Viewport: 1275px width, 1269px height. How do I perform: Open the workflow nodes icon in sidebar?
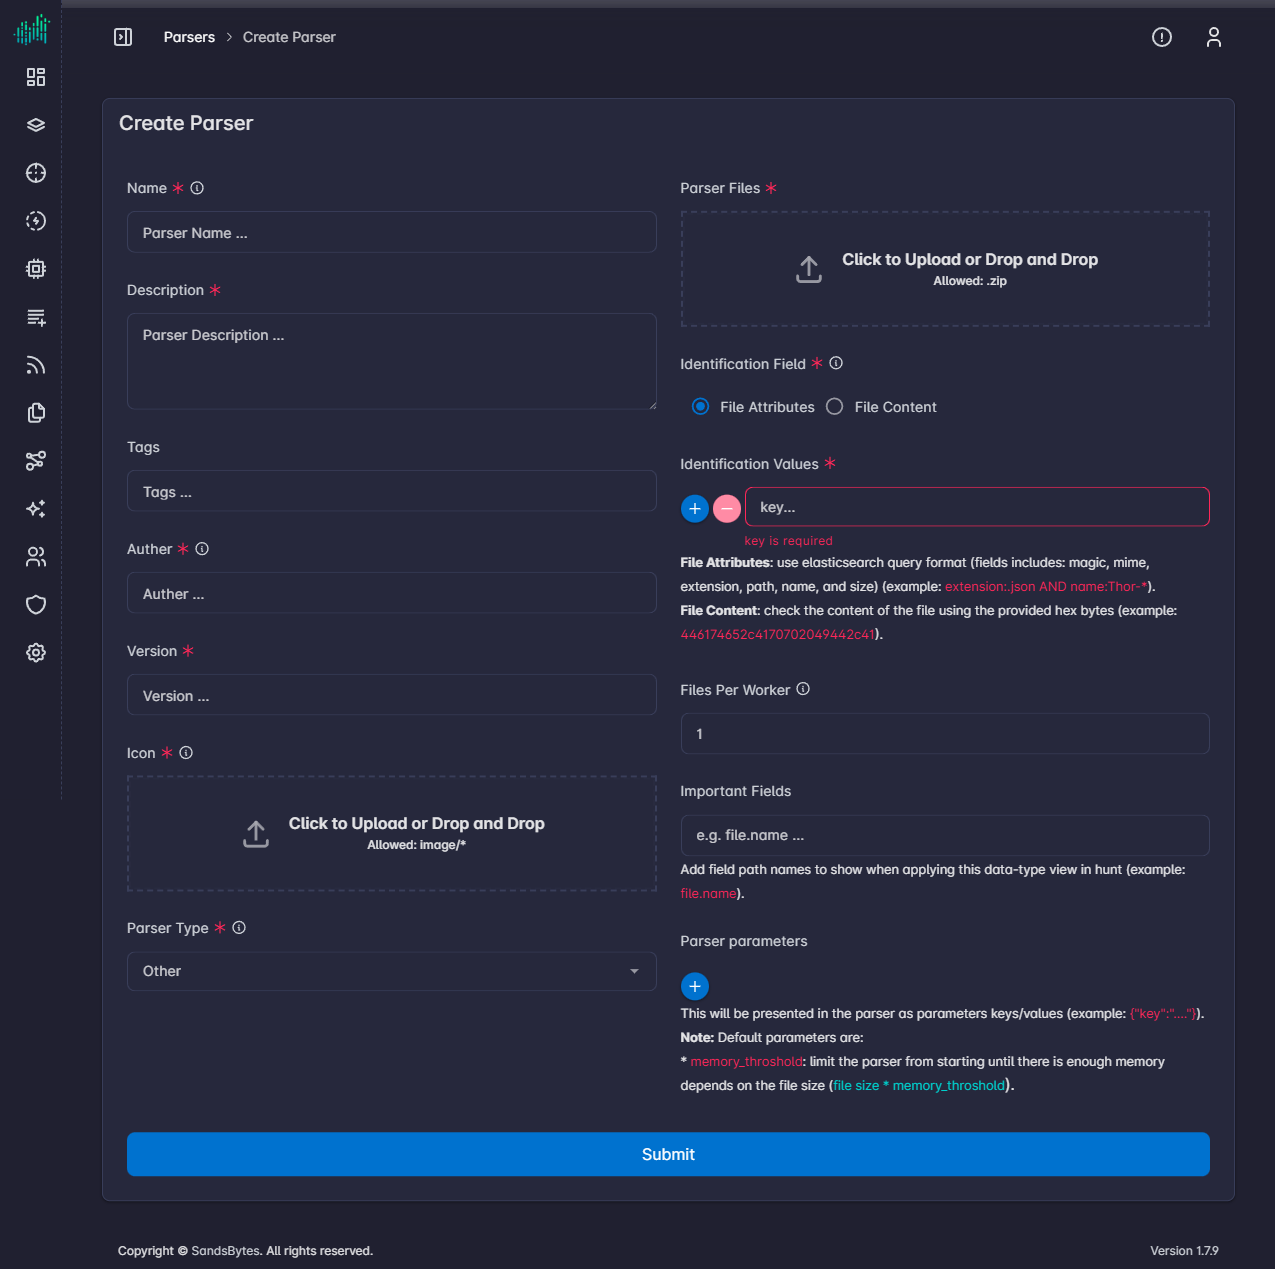36,461
